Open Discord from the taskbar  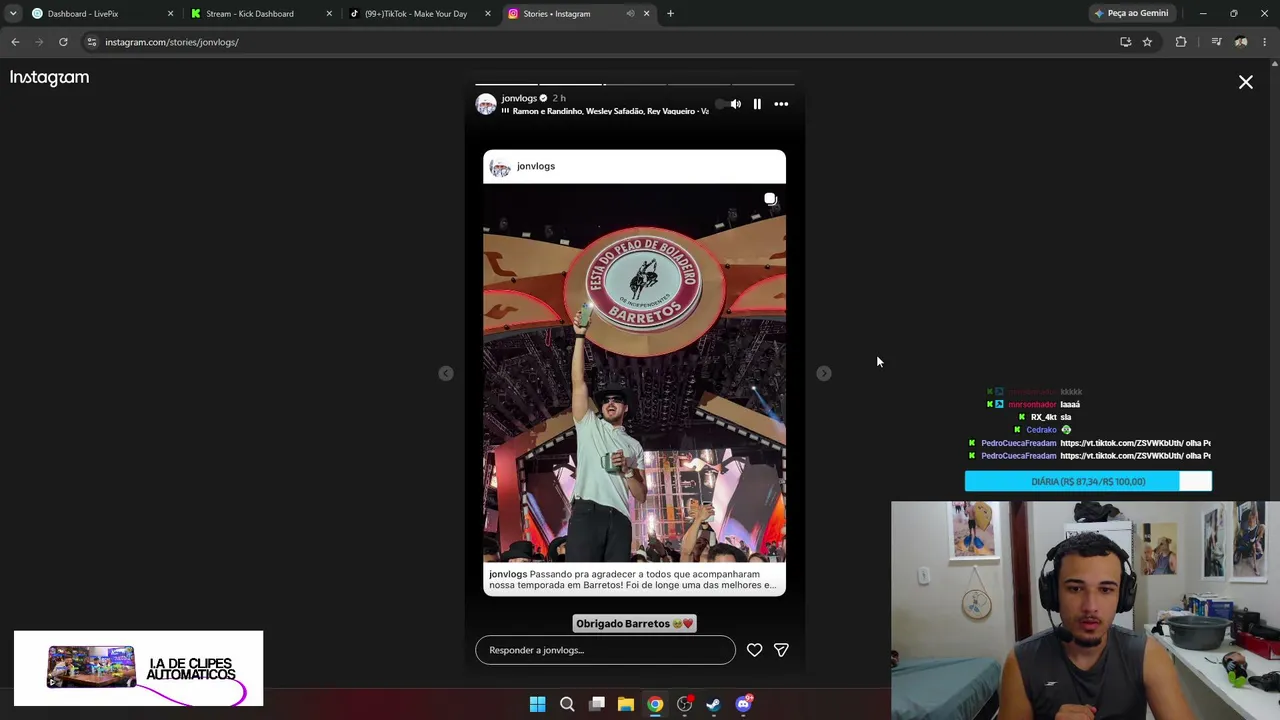743,704
